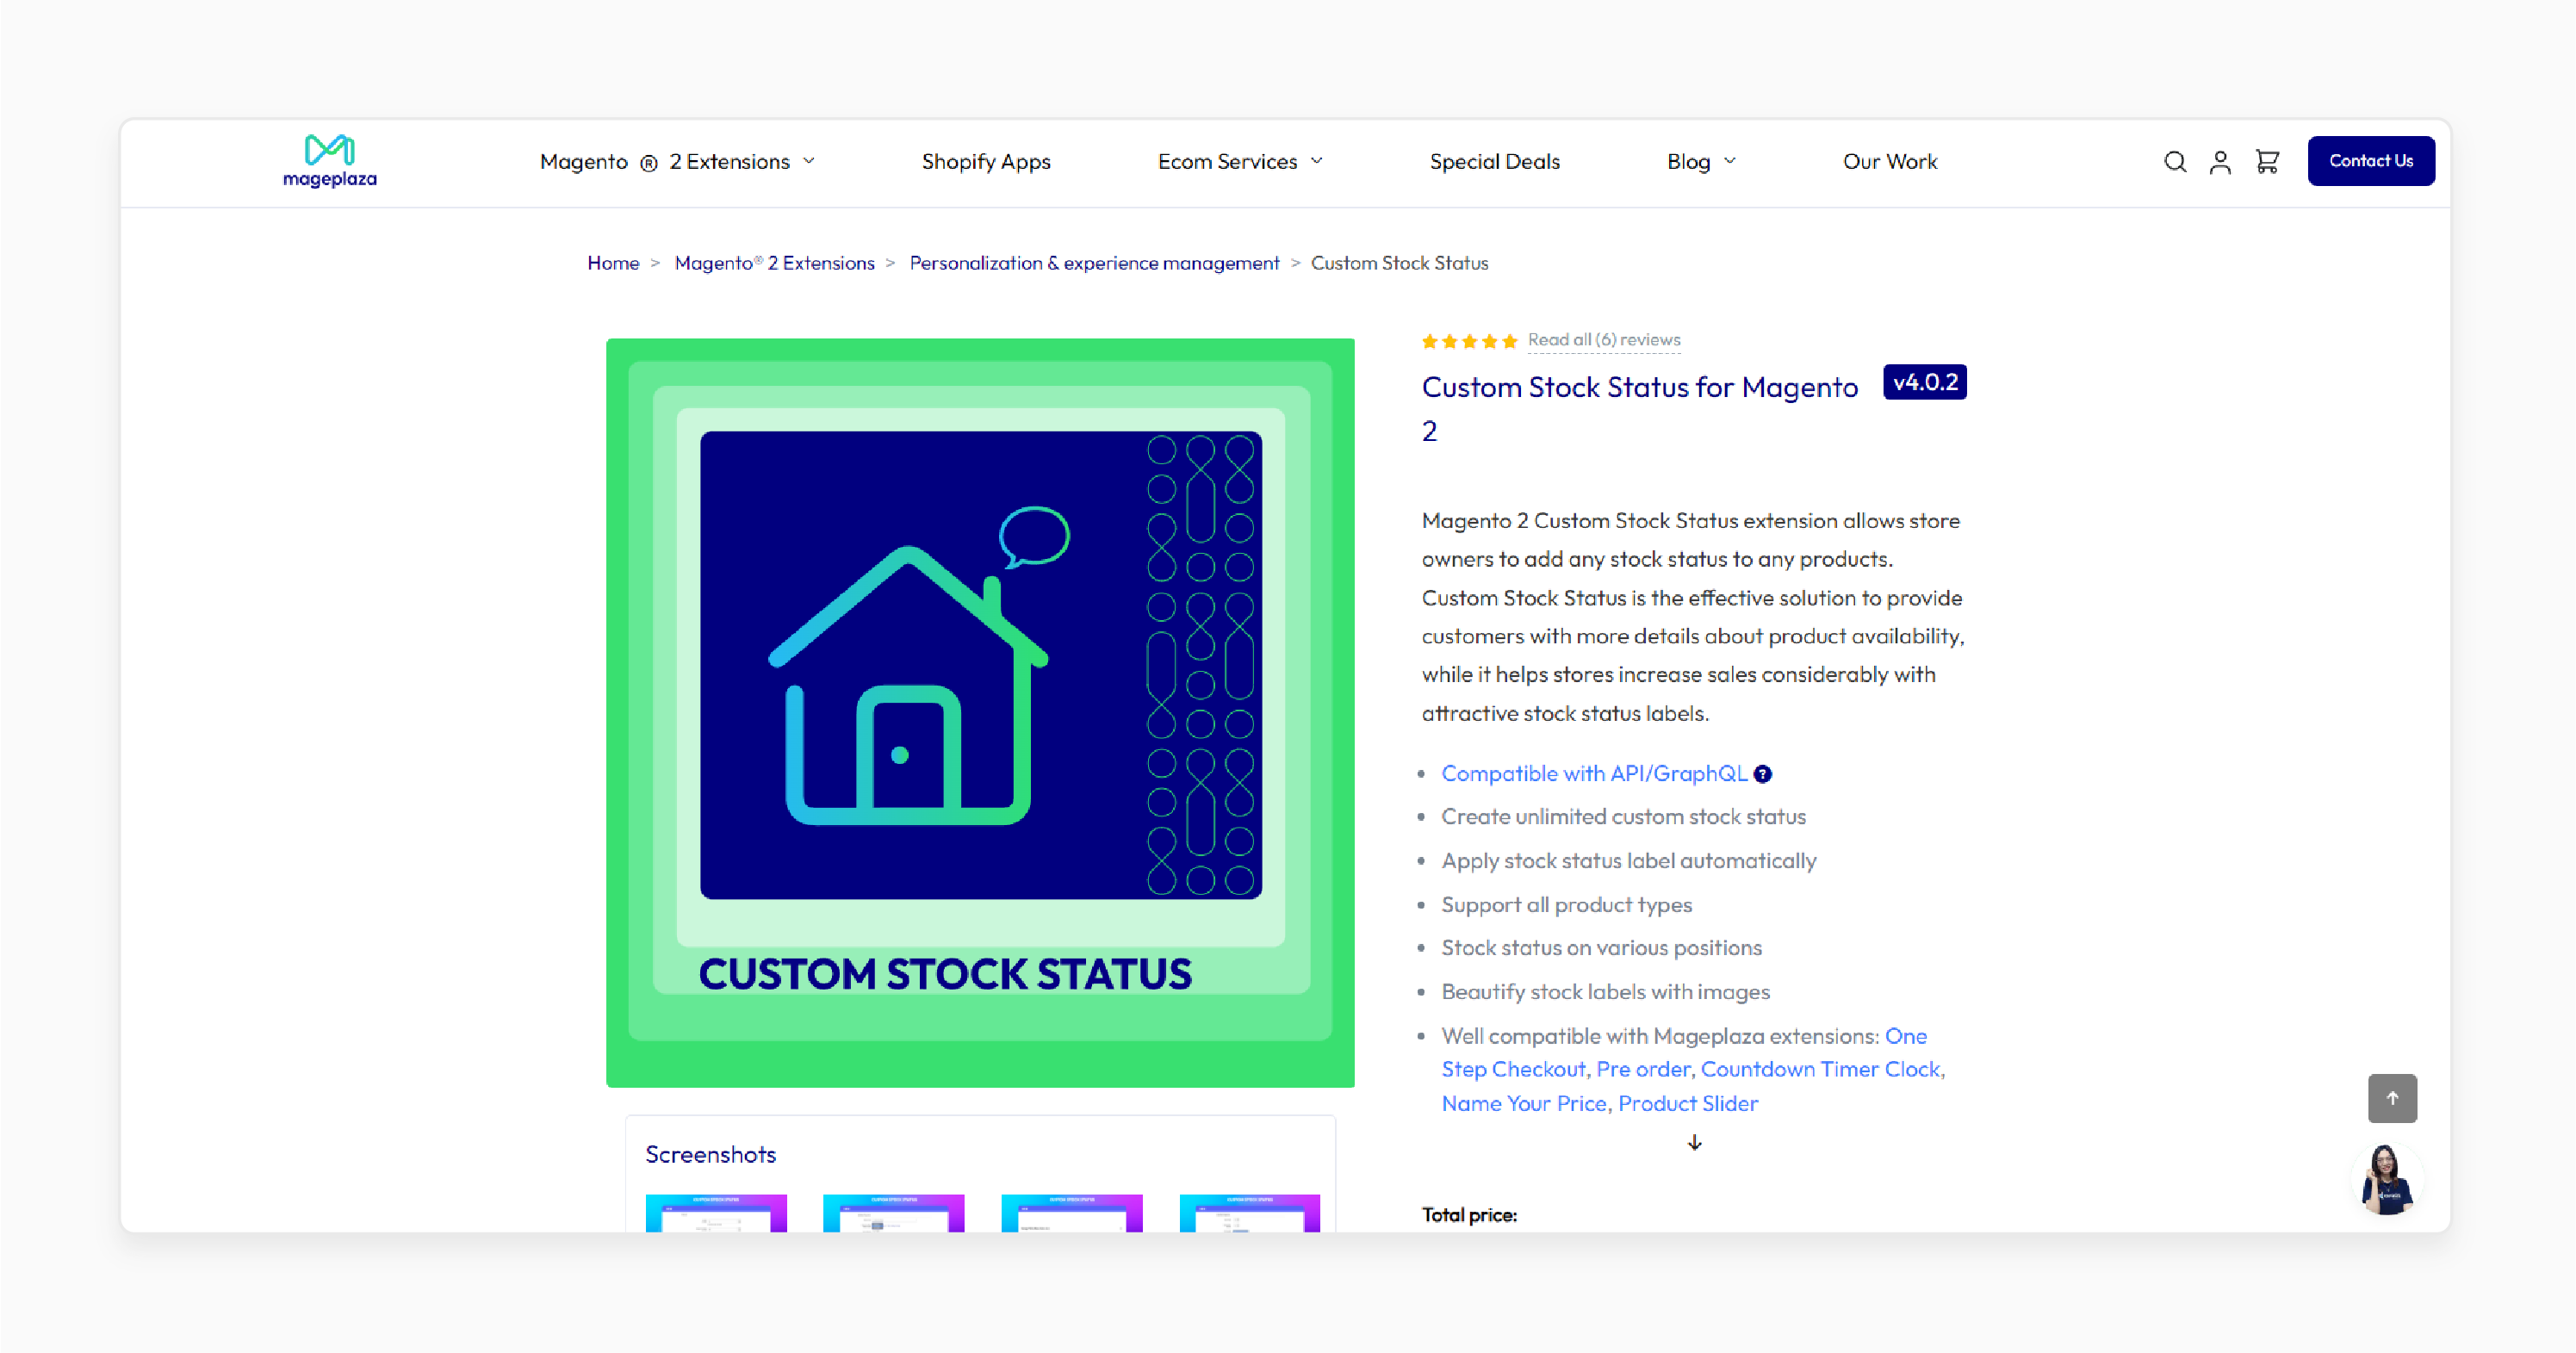Image resolution: width=2576 pixels, height=1353 pixels.
Task: Open the first screenshot thumbnail
Action: tap(716, 1213)
